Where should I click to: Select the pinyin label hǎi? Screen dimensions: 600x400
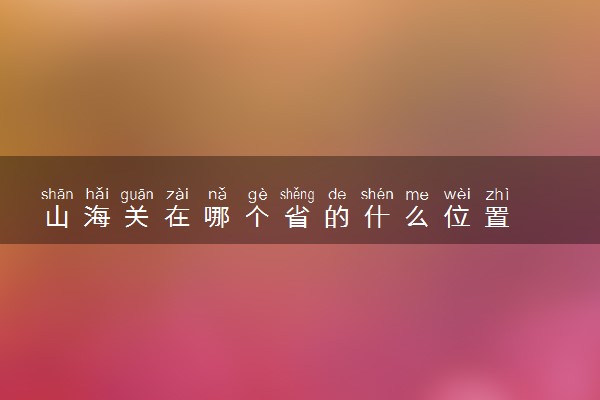(97, 194)
